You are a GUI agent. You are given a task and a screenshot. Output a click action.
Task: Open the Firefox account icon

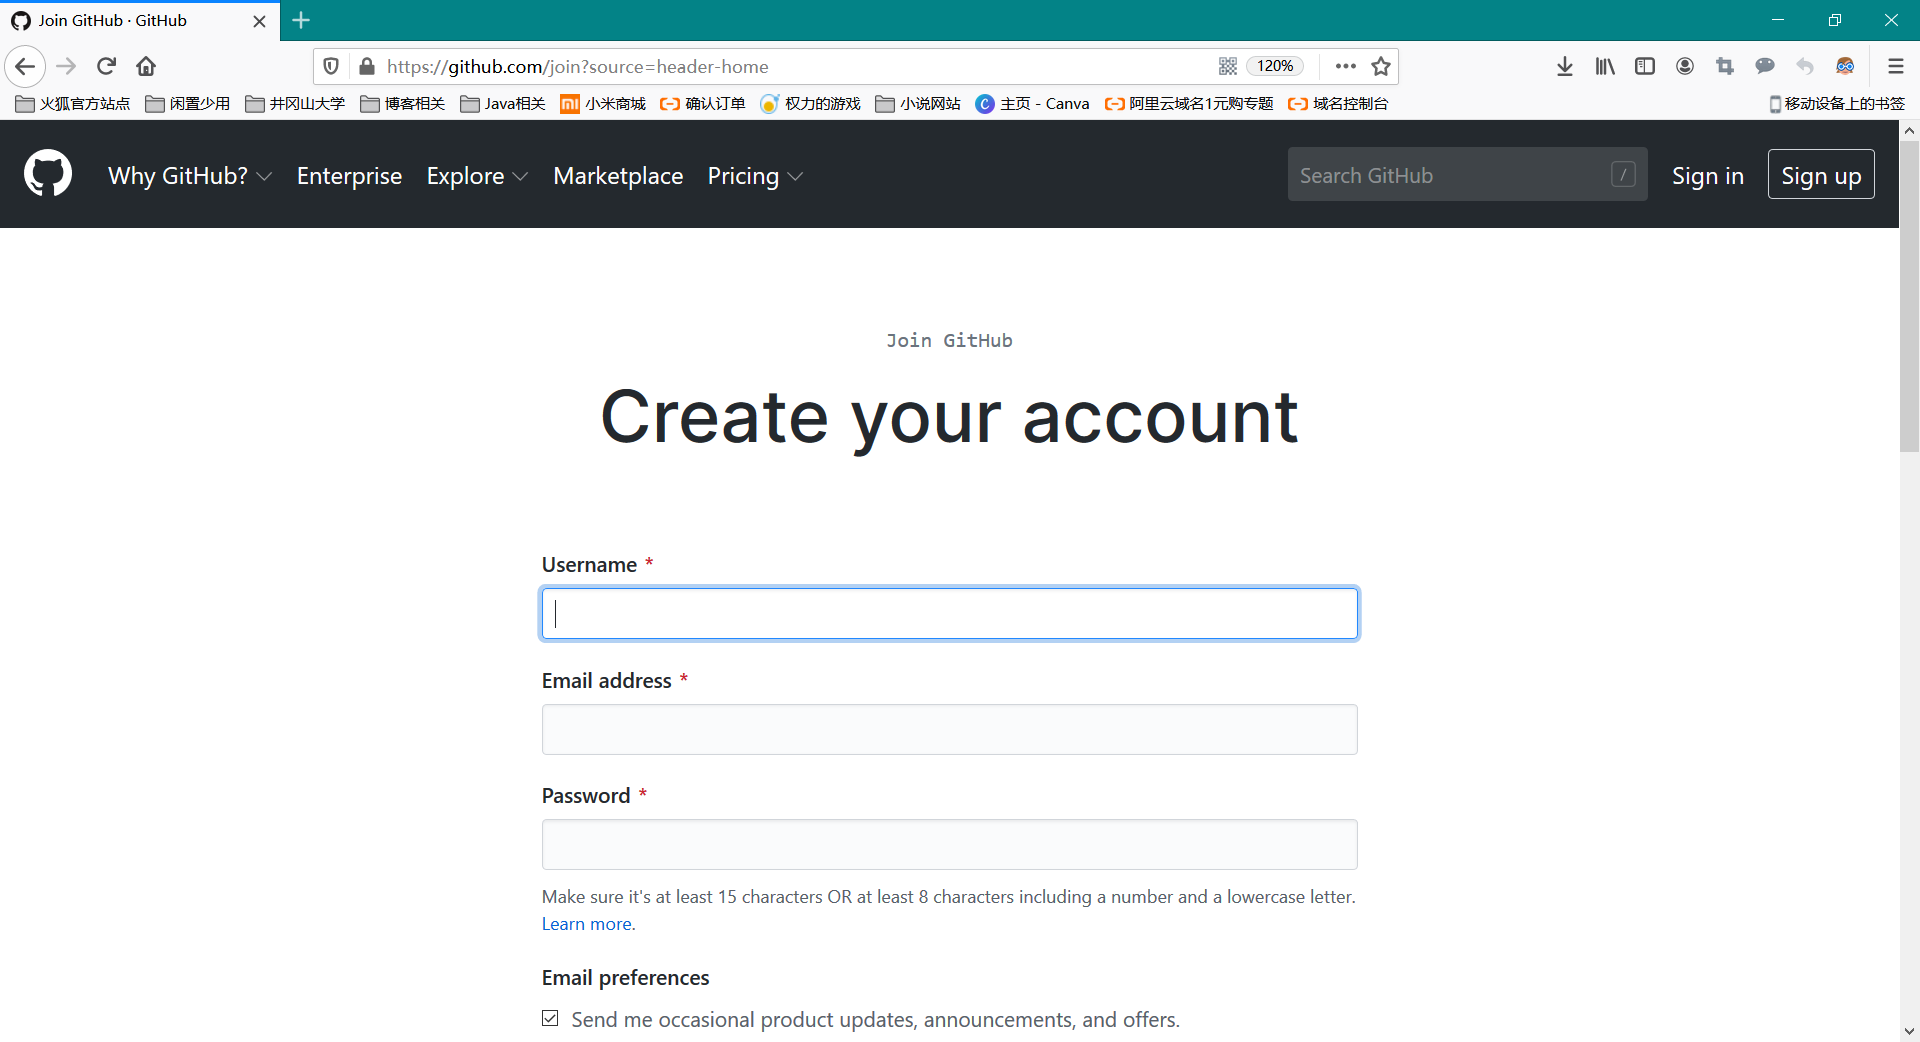point(1685,66)
